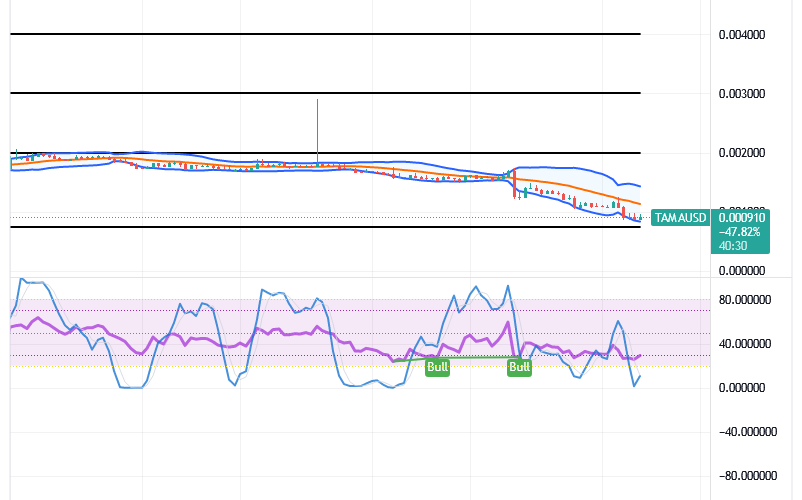Click the -47.82% change value
The height and width of the screenshot is (500, 802).
[740, 232]
